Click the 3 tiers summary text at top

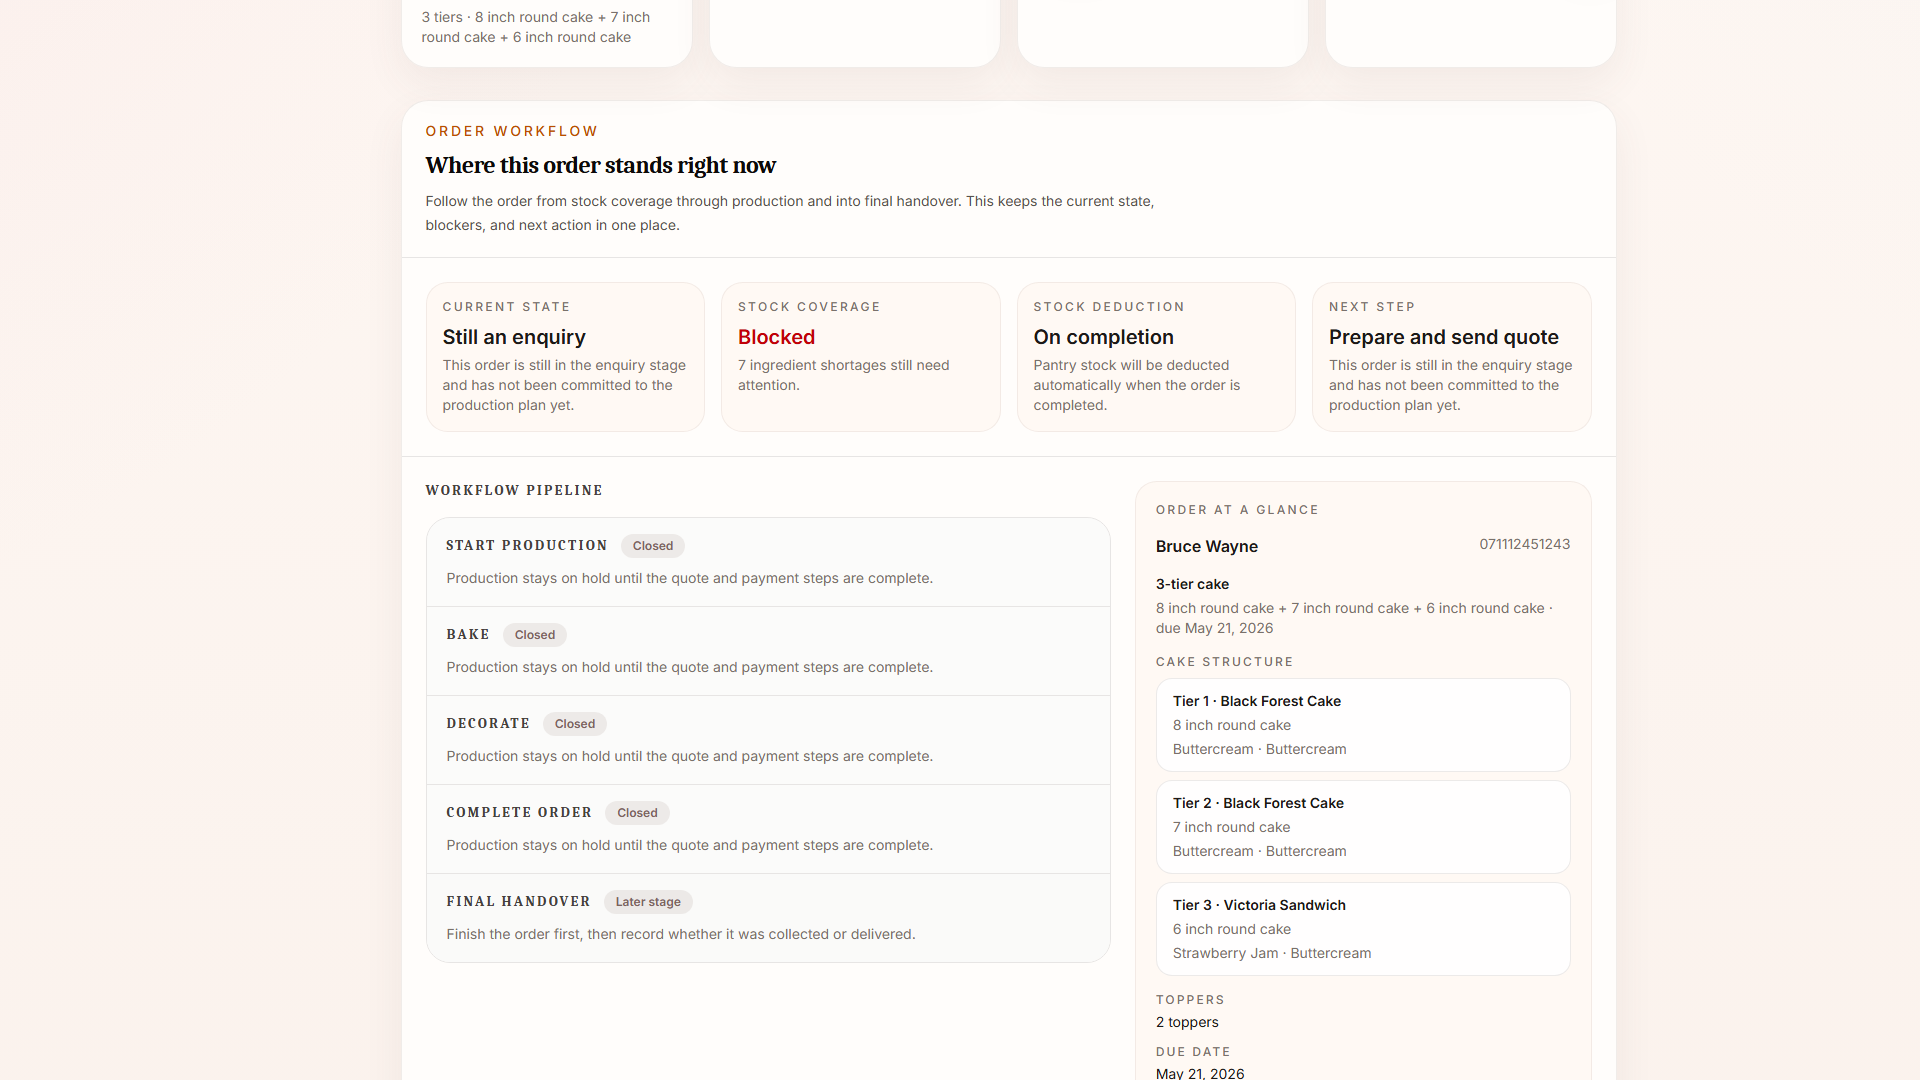(x=536, y=27)
